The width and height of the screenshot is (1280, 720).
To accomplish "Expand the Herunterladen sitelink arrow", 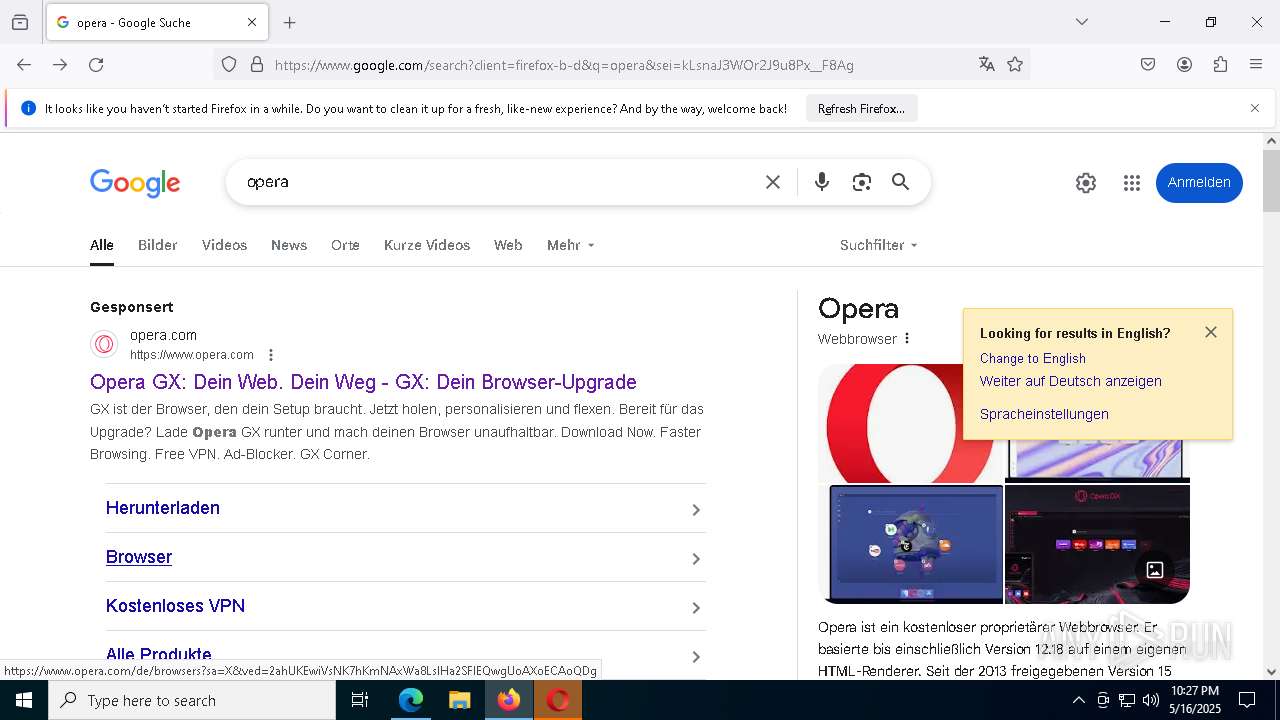I will click(696, 510).
